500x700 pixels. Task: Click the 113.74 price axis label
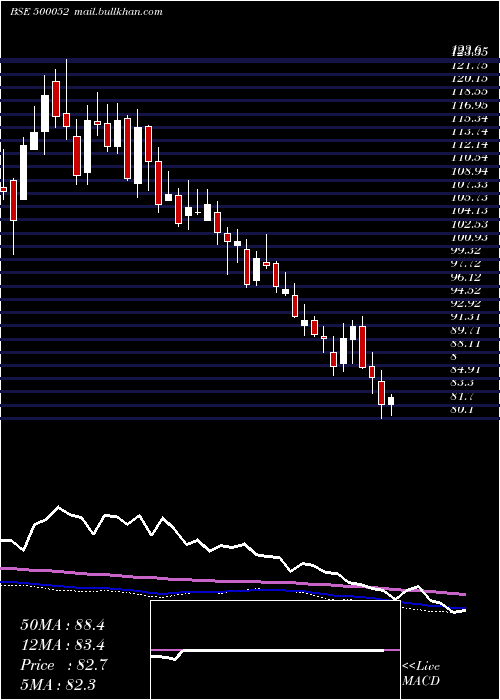tap(468, 132)
